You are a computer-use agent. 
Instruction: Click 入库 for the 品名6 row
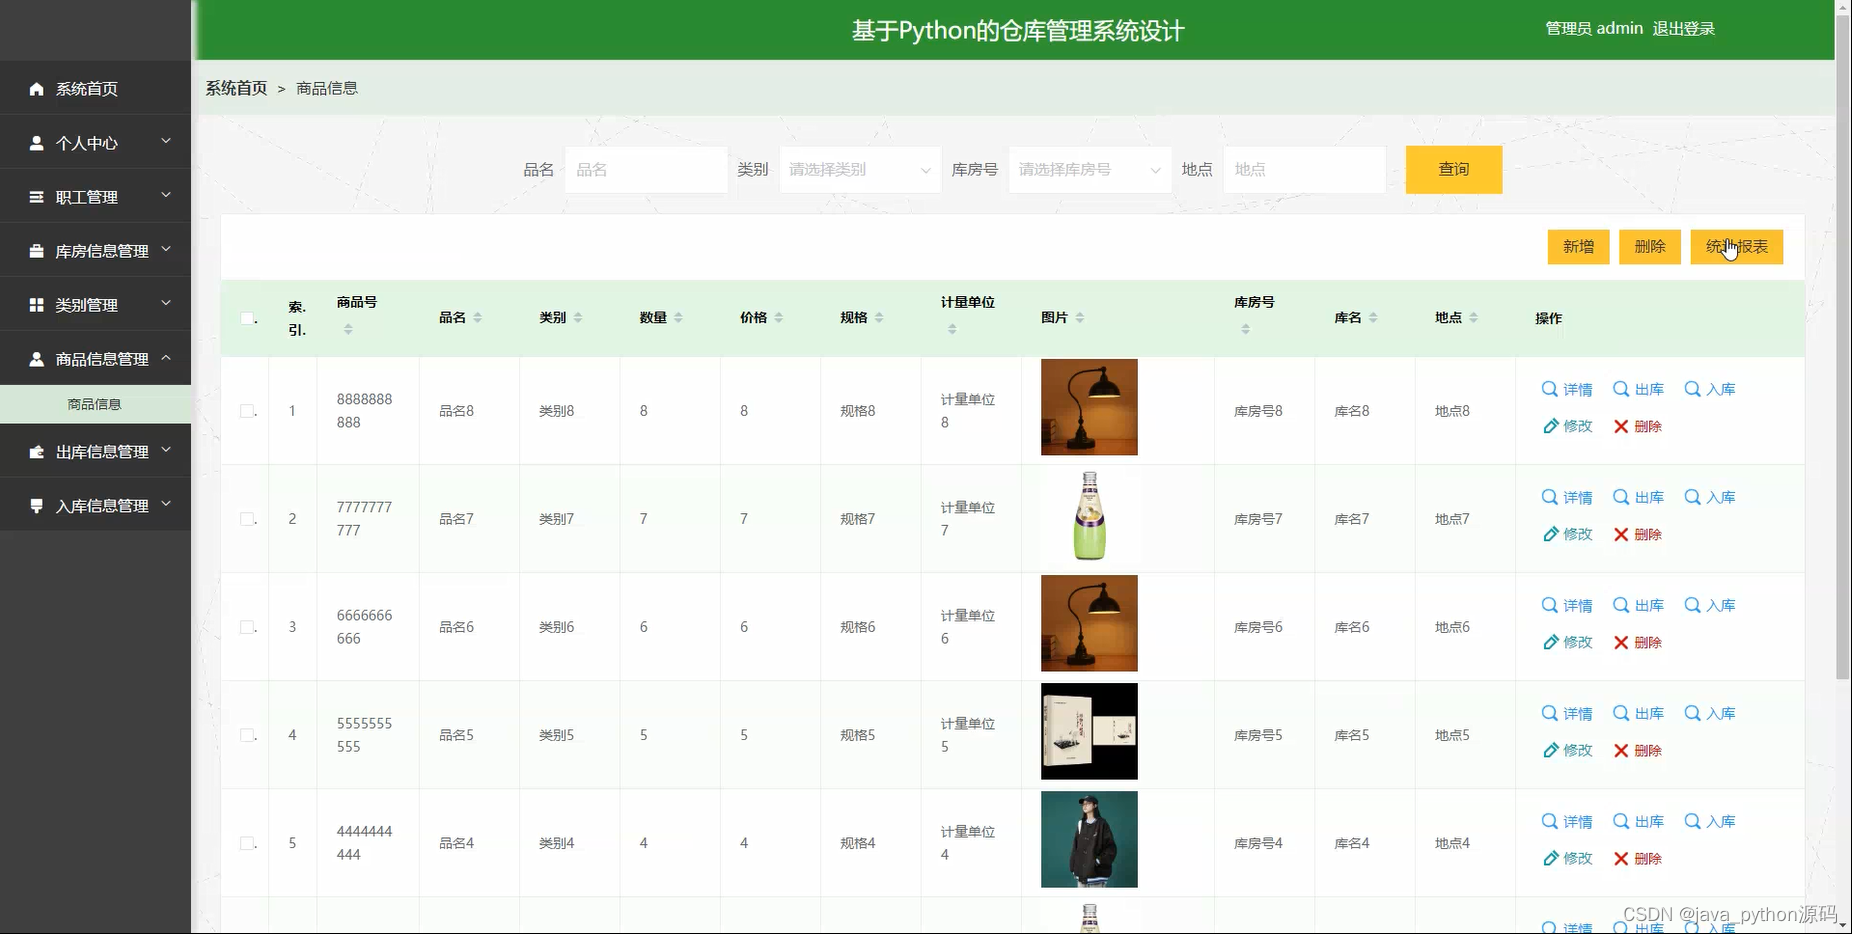pyautogui.click(x=1710, y=605)
